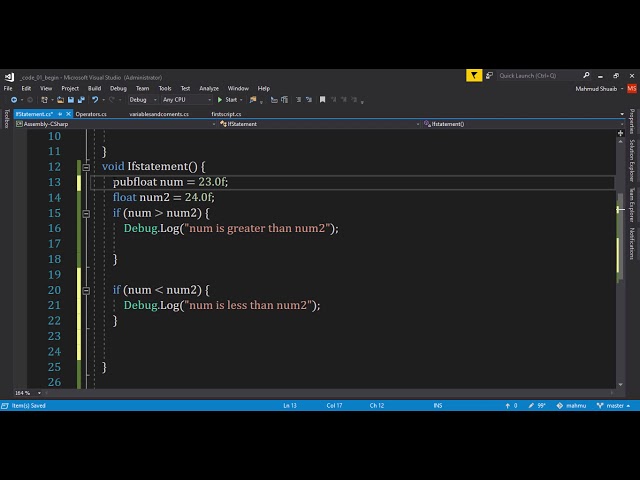Open the active documents list dropdown arrow
This screenshot has width=640, height=480.
622,114
